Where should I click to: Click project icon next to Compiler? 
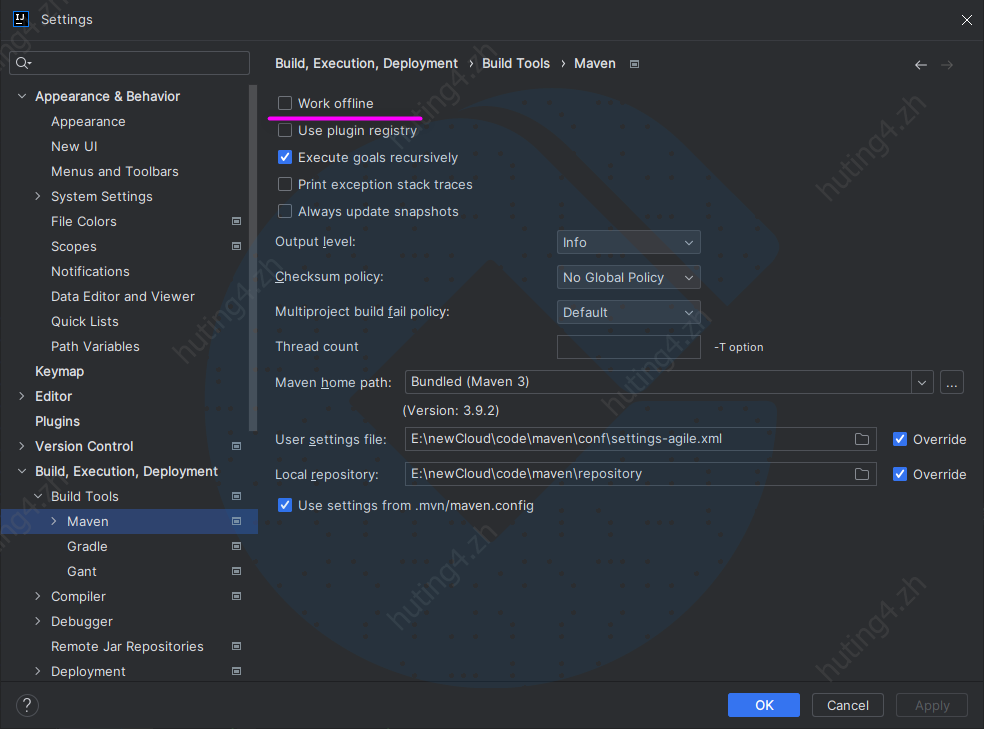click(x=237, y=596)
